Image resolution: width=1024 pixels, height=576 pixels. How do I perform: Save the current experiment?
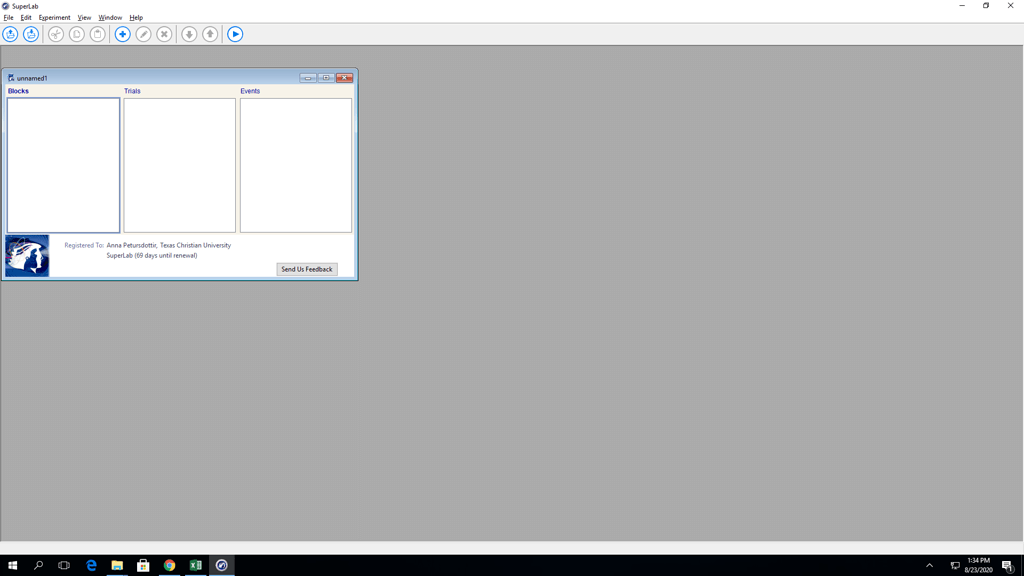click(x=30, y=34)
